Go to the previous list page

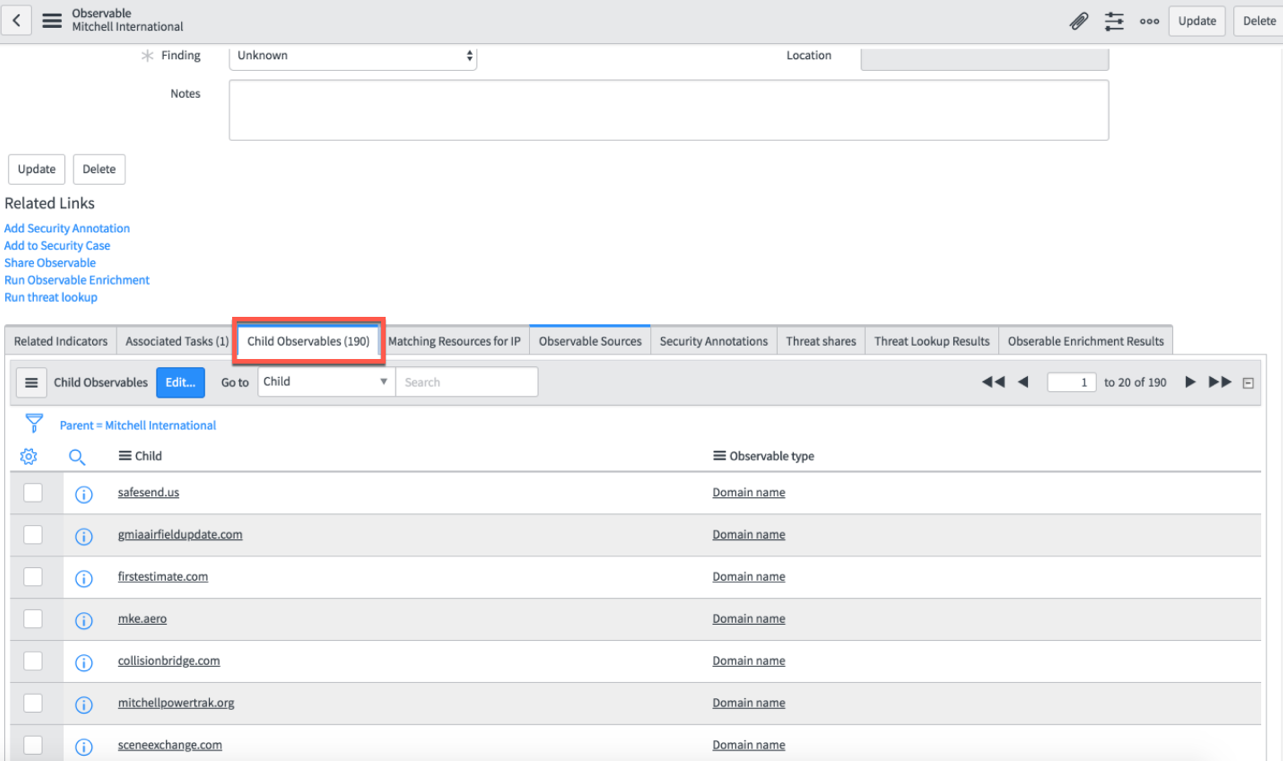1023,382
